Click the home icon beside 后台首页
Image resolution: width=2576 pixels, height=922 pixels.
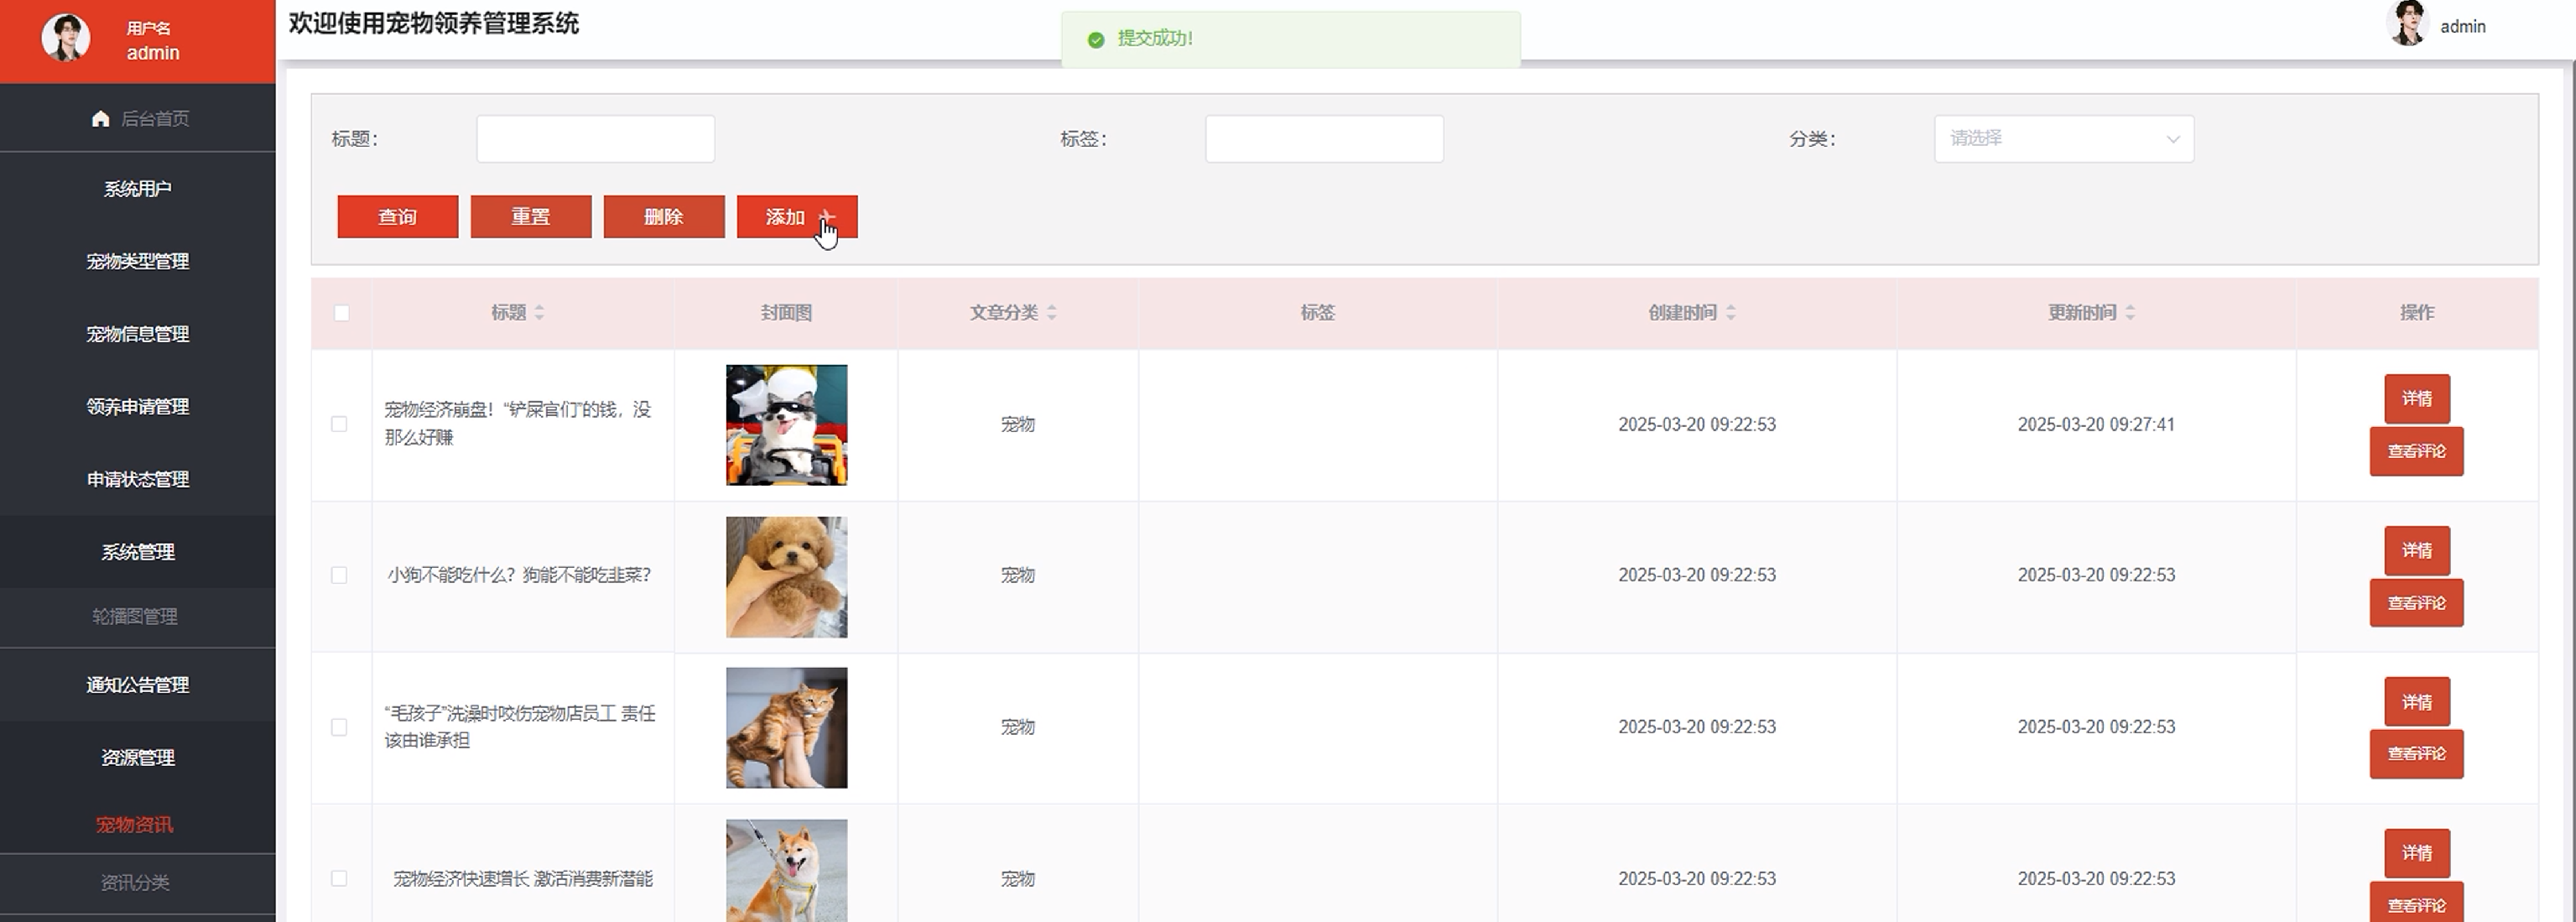tap(100, 119)
